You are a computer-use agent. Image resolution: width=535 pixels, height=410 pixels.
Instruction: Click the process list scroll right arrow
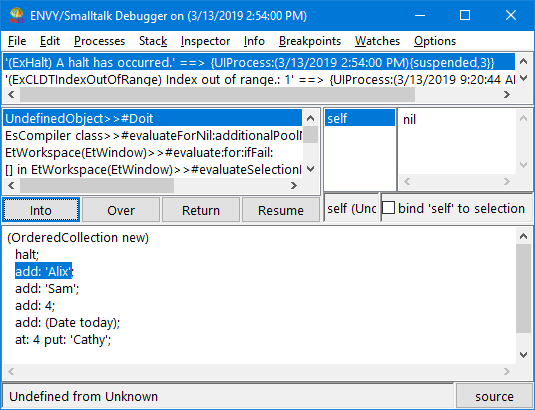(507, 94)
